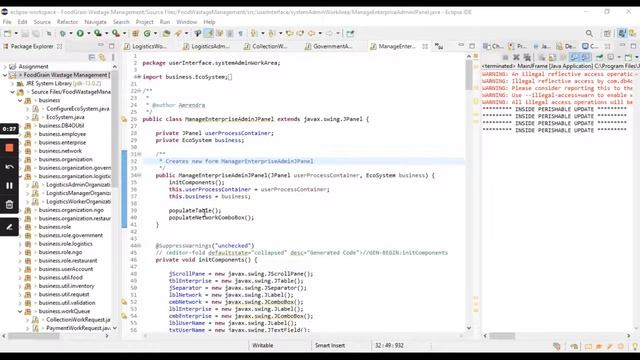Close the ManageEnter... editor tab
Screen dimensions: 640x360
coord(425,46)
